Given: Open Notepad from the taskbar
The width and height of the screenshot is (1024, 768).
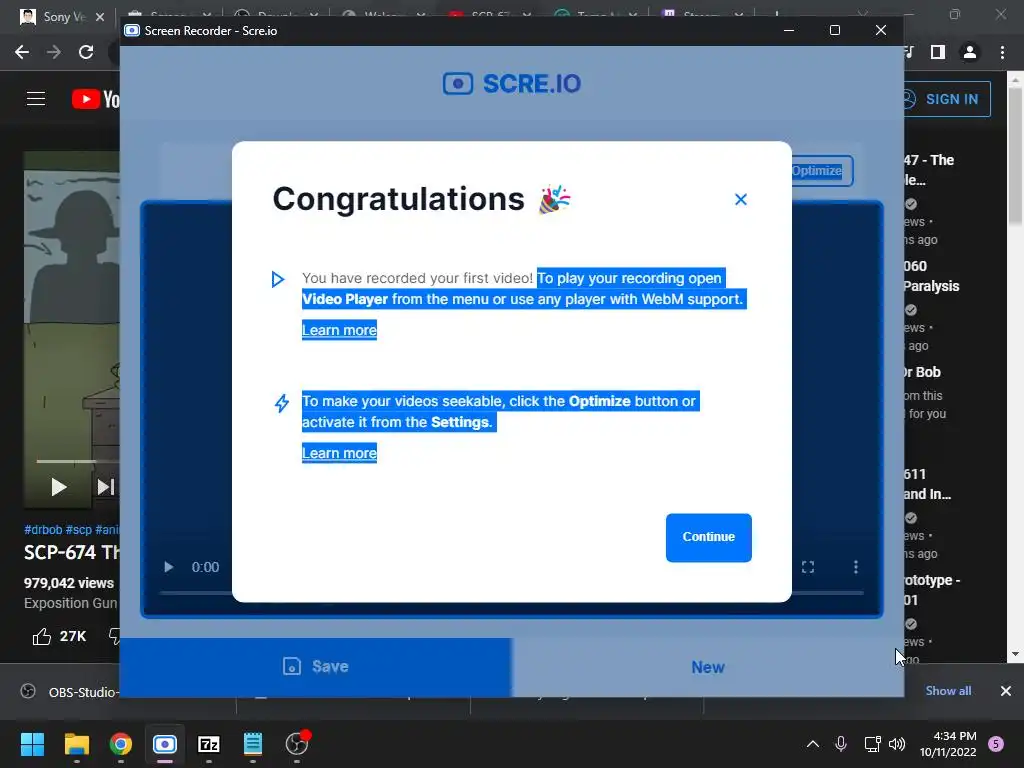Looking at the screenshot, I should click(x=253, y=744).
